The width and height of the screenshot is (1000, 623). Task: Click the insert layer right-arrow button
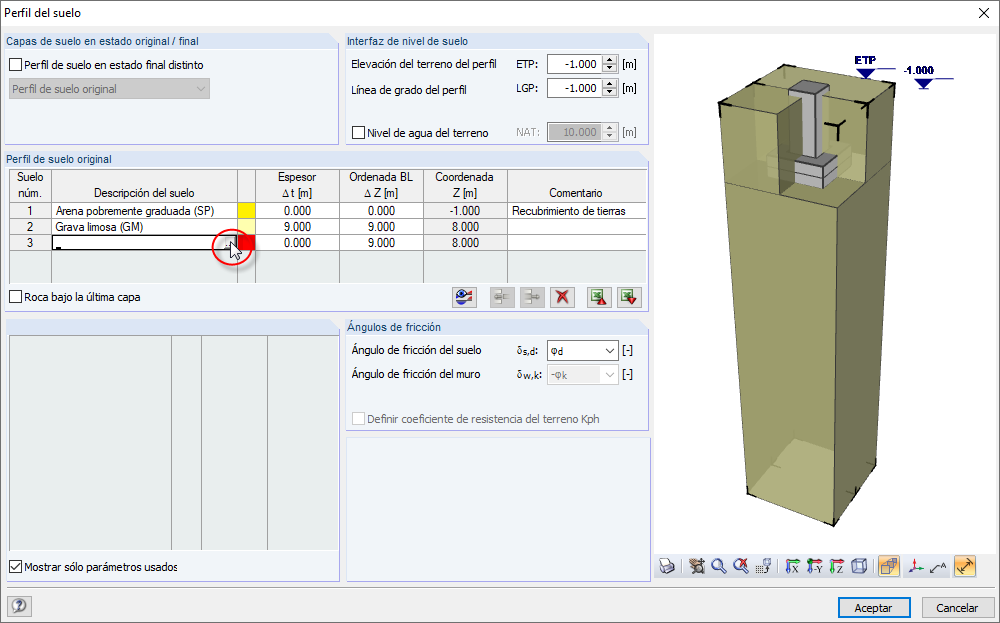[532, 297]
